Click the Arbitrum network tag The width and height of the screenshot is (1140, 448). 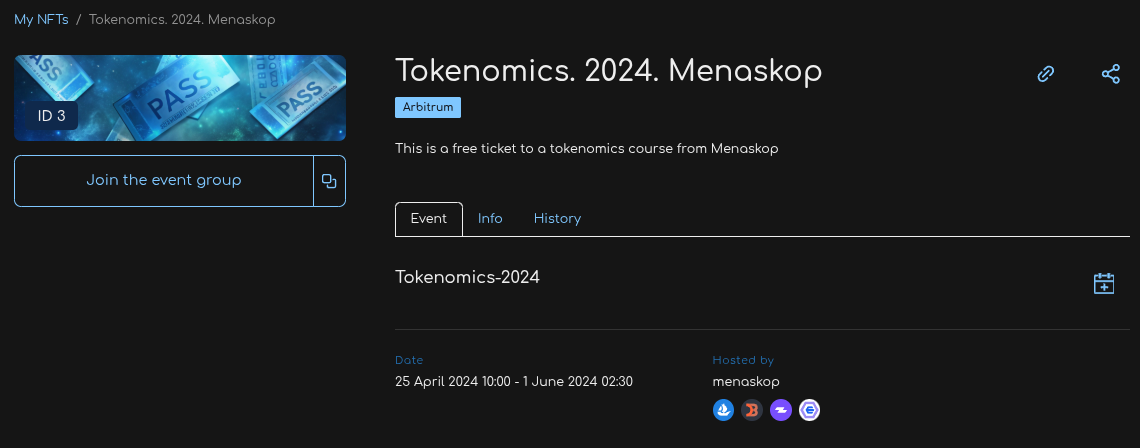coord(428,107)
